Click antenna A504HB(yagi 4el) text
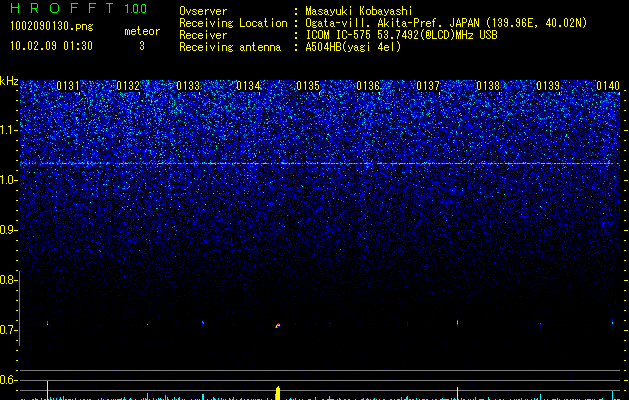Screen dimensions: 629x400 (353, 47)
